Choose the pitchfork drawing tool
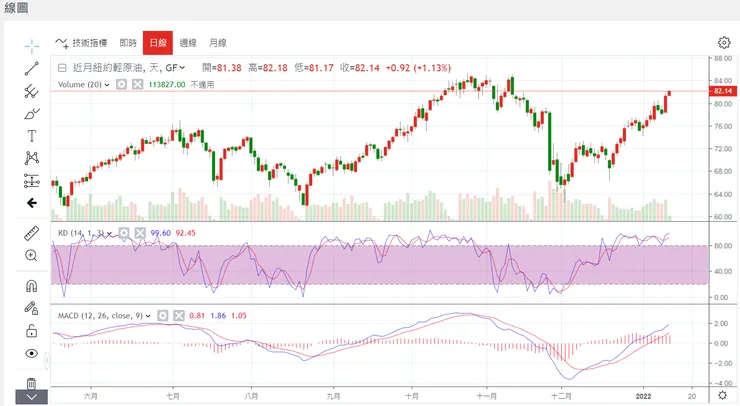Viewport: 740px width, 406px height. tap(31, 91)
